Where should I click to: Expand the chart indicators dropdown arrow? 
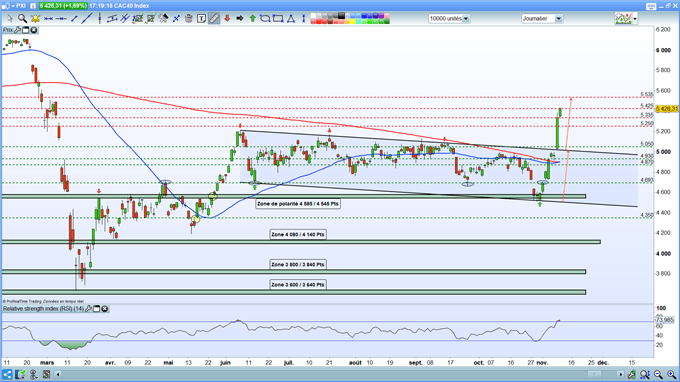tap(635, 19)
